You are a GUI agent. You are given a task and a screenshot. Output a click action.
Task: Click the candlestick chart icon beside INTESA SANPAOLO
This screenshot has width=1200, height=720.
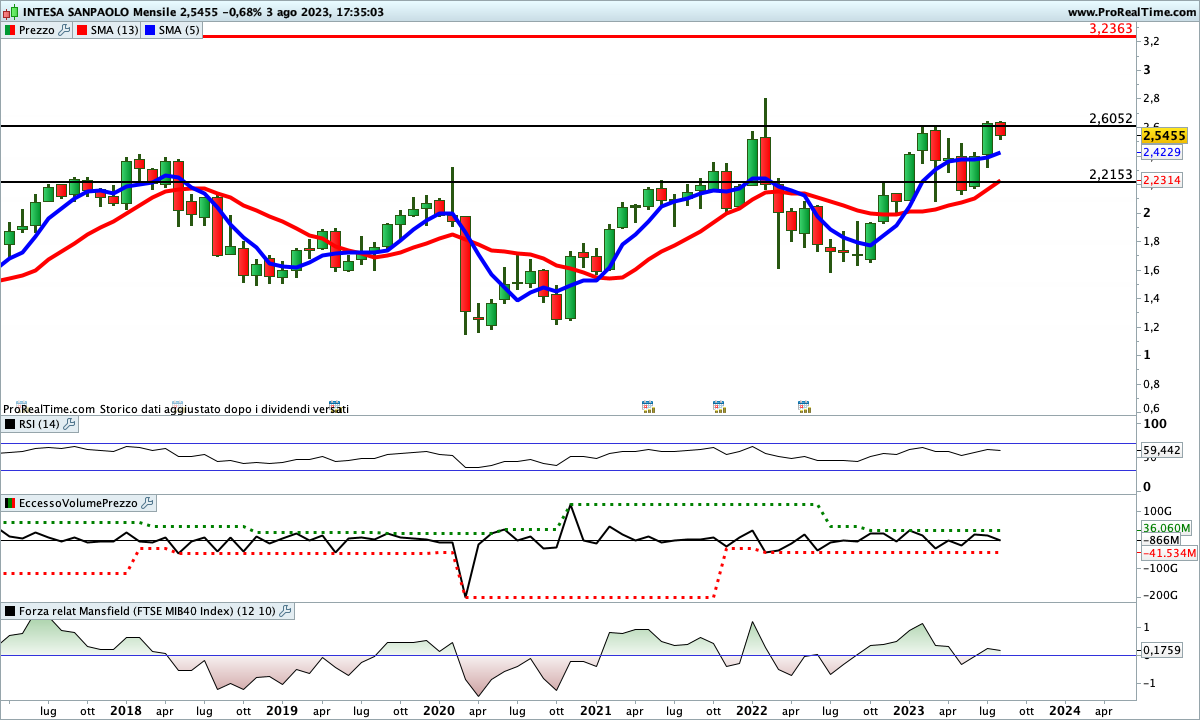pyautogui.click(x=9, y=11)
